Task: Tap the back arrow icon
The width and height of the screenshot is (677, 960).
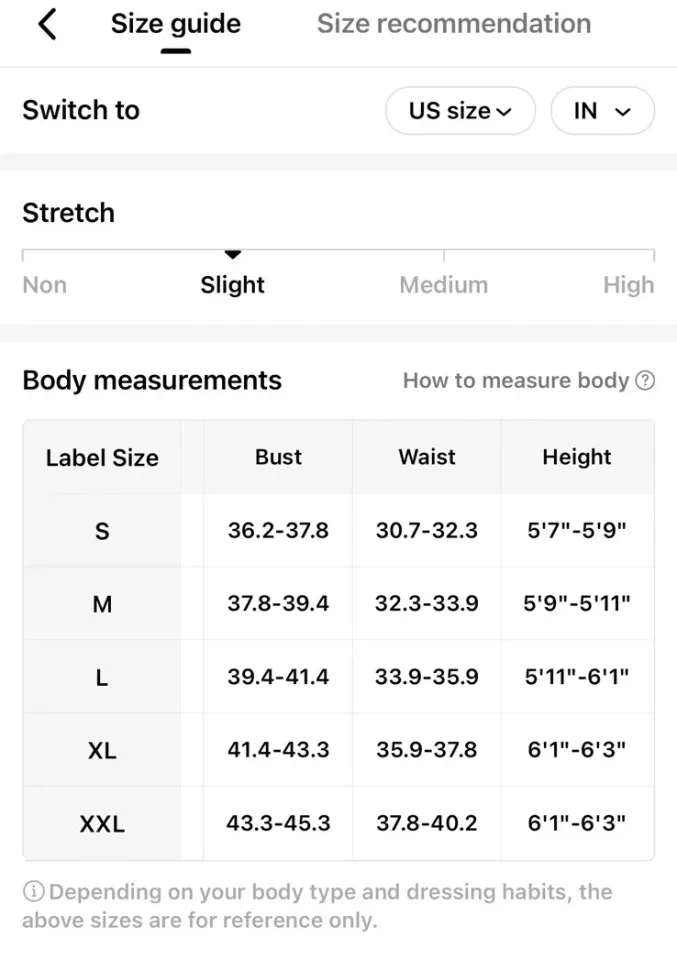Action: coord(47,24)
